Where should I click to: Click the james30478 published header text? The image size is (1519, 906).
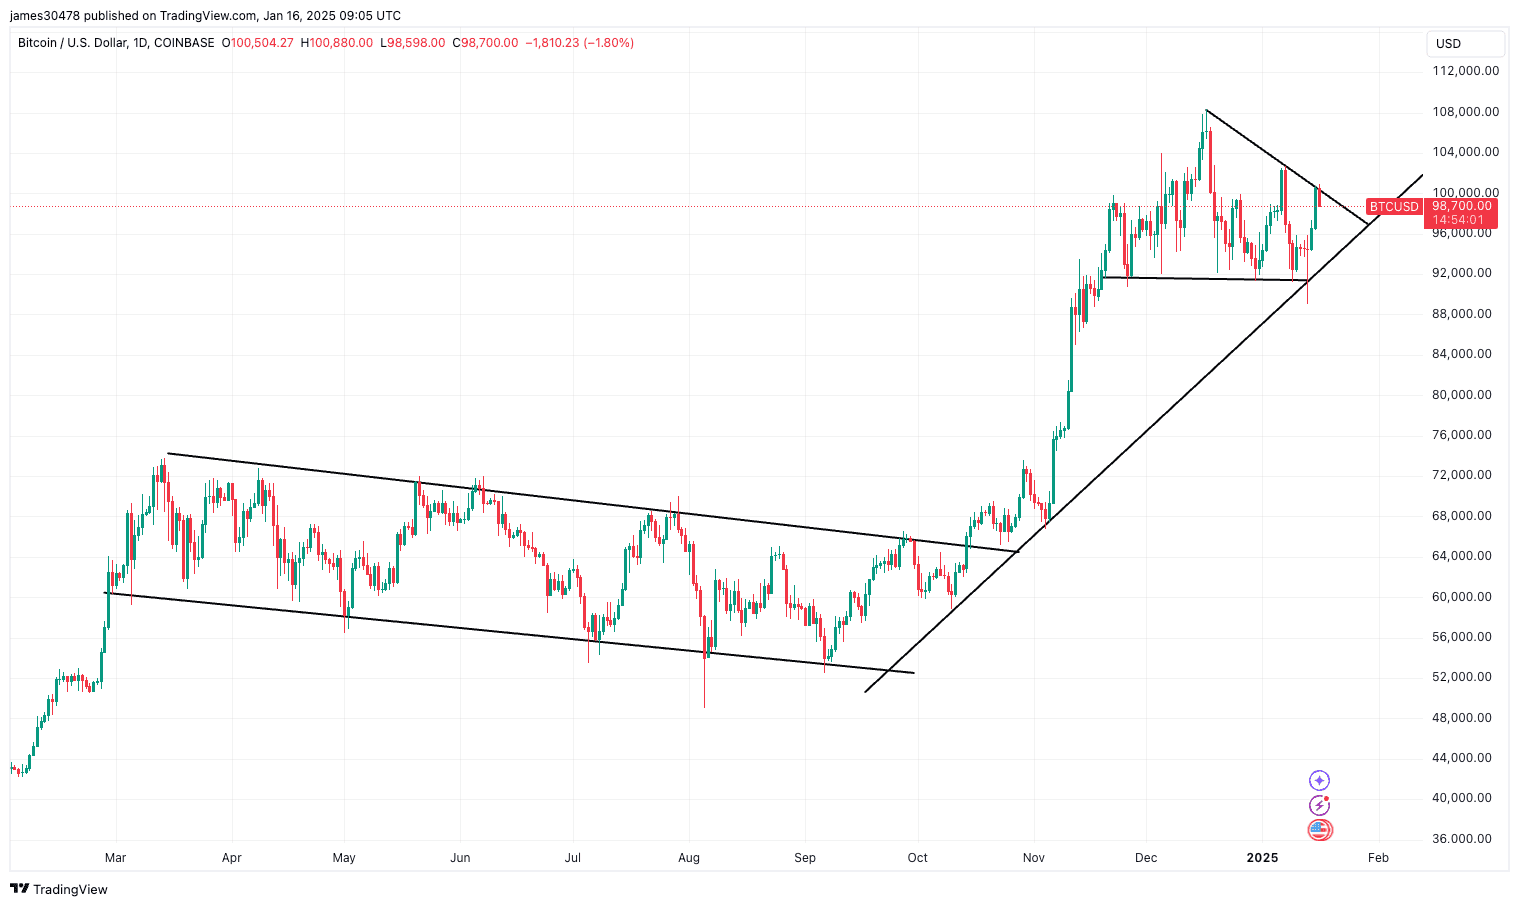pyautogui.click(x=205, y=16)
